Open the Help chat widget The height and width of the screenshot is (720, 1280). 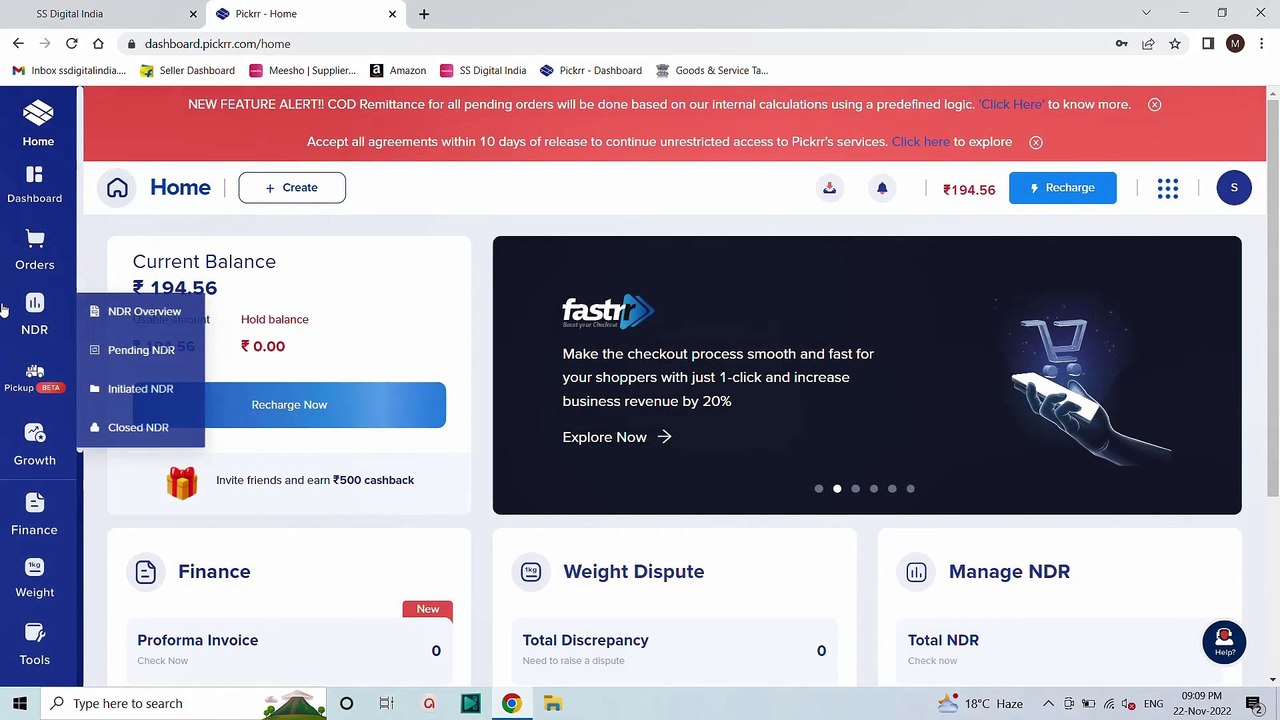(1224, 643)
